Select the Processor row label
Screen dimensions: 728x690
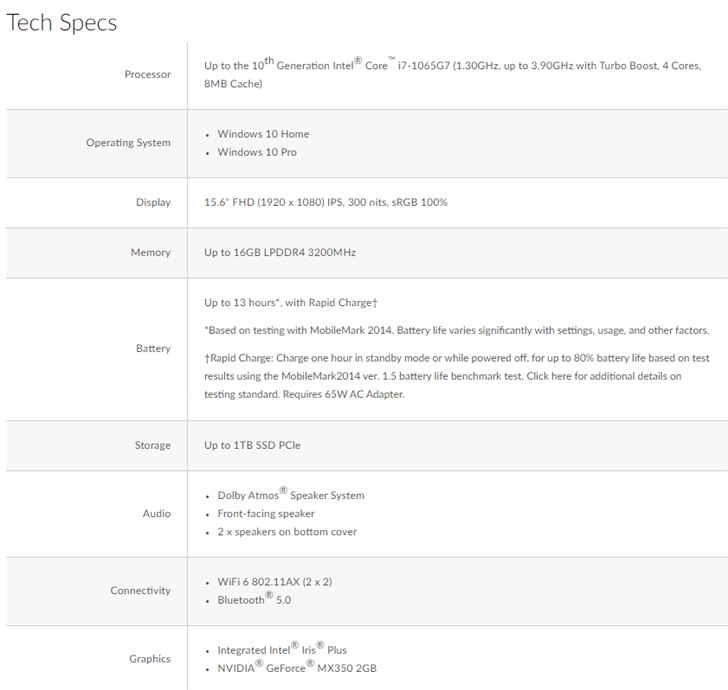147,74
